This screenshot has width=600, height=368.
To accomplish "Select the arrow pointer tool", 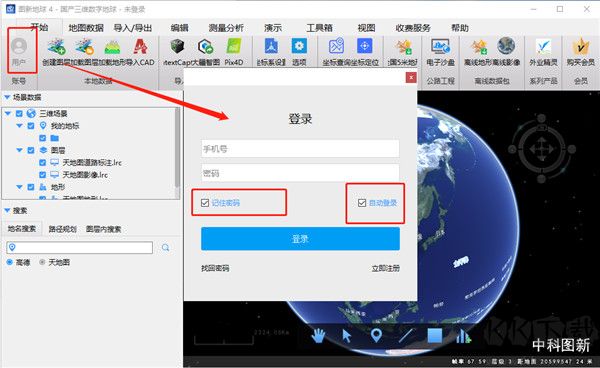I will [x=347, y=336].
